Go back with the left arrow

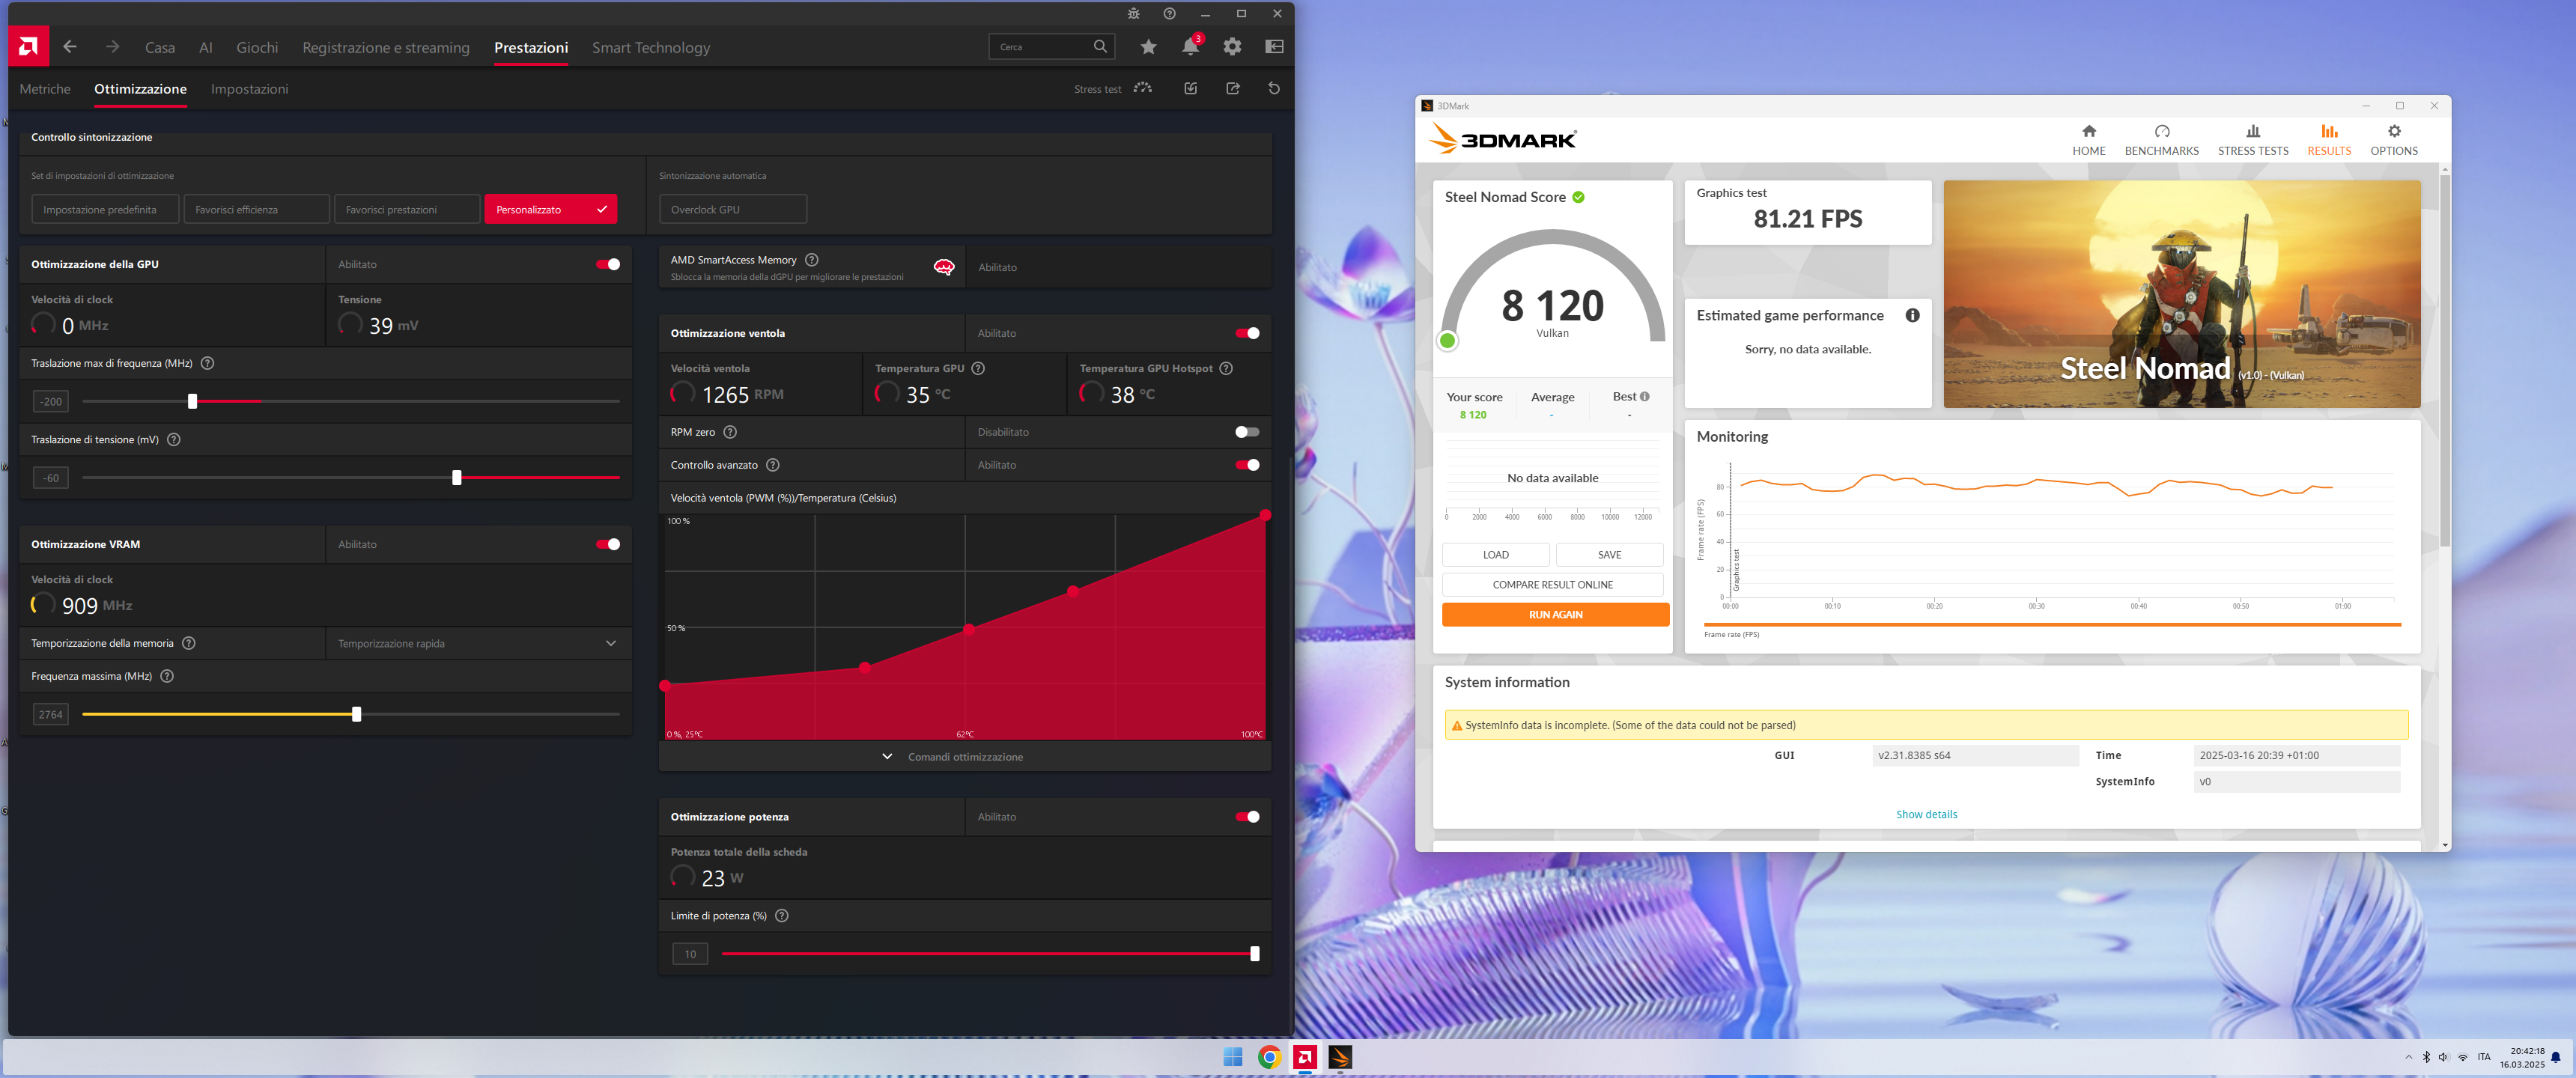coord(69,46)
